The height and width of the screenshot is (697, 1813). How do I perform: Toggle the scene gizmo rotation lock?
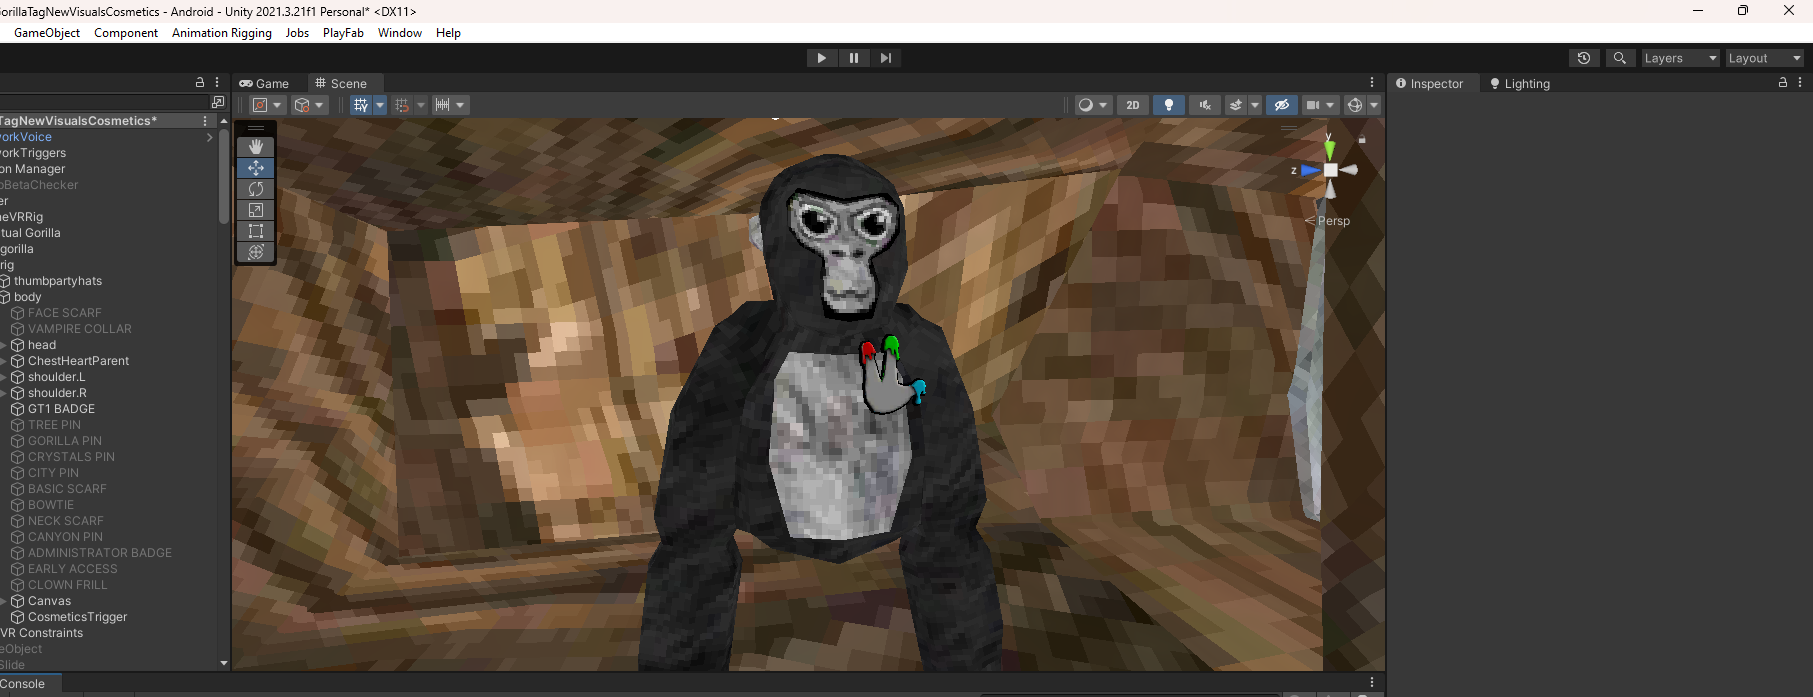tap(1362, 140)
